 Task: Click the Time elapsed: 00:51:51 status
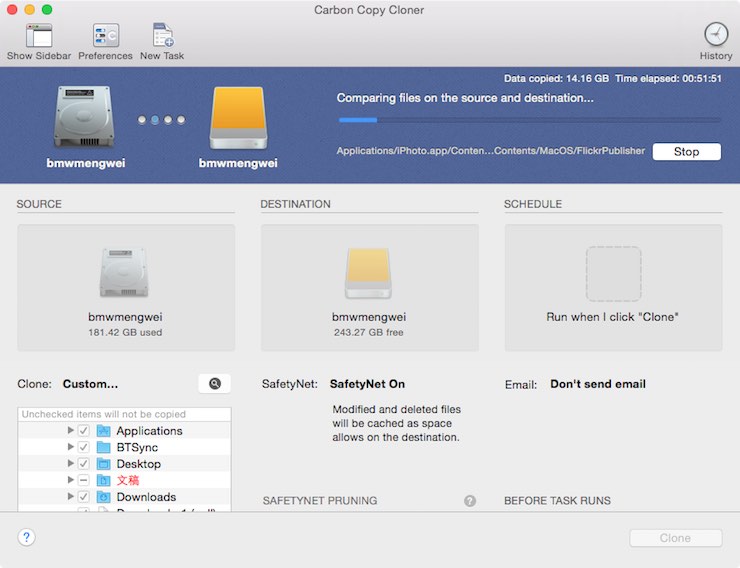pos(669,78)
